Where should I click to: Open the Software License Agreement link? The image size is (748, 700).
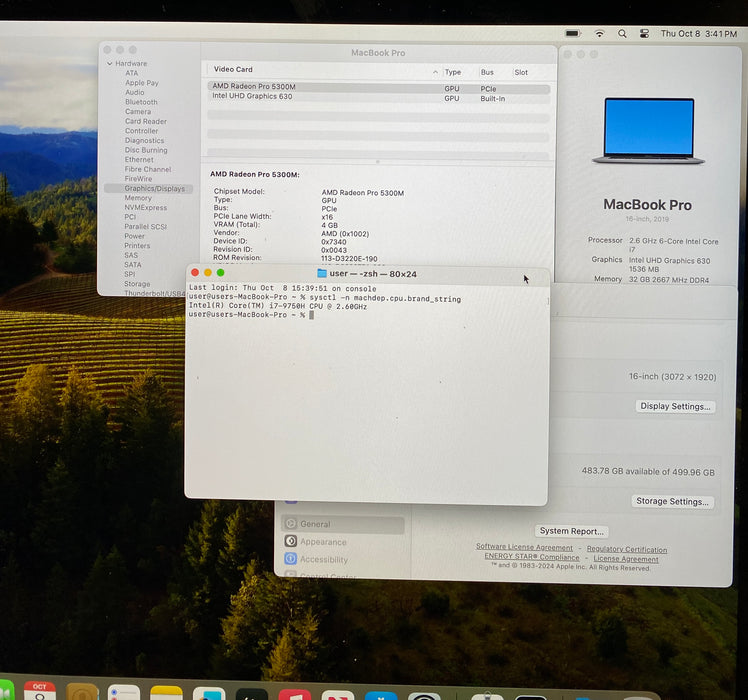pos(524,547)
